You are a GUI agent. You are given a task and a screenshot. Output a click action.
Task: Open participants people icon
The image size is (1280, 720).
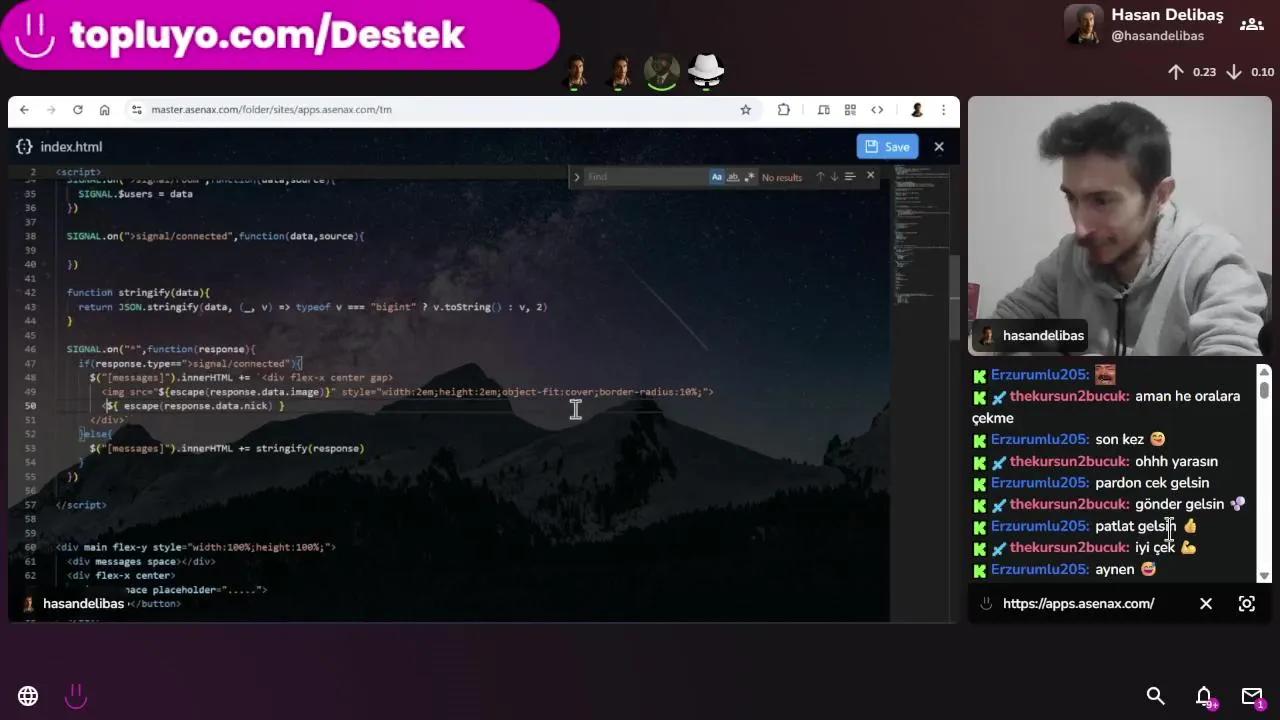(x=1252, y=25)
